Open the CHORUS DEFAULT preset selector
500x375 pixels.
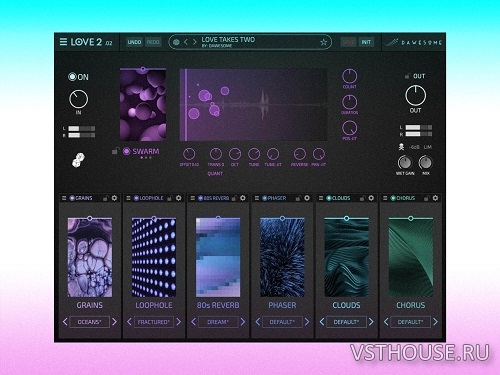[x=410, y=322]
